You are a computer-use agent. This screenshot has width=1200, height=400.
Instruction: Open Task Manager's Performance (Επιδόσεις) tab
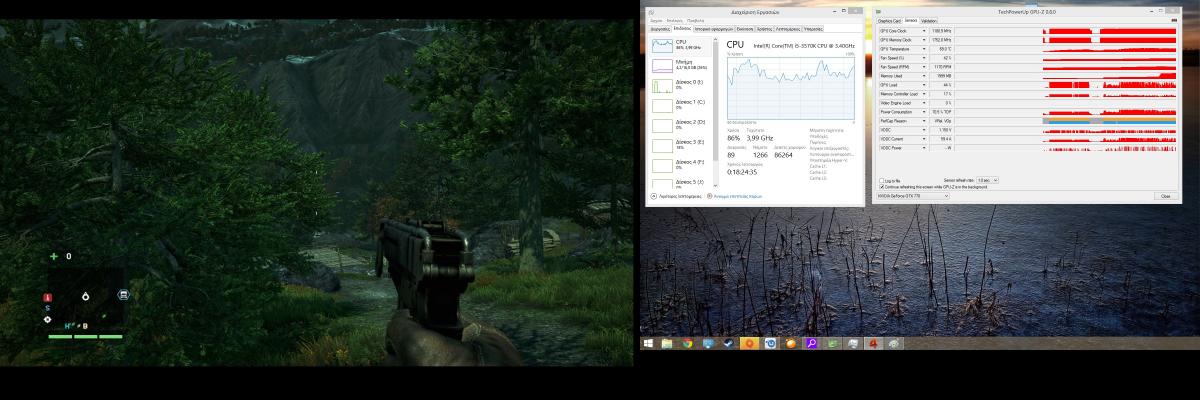coord(682,28)
